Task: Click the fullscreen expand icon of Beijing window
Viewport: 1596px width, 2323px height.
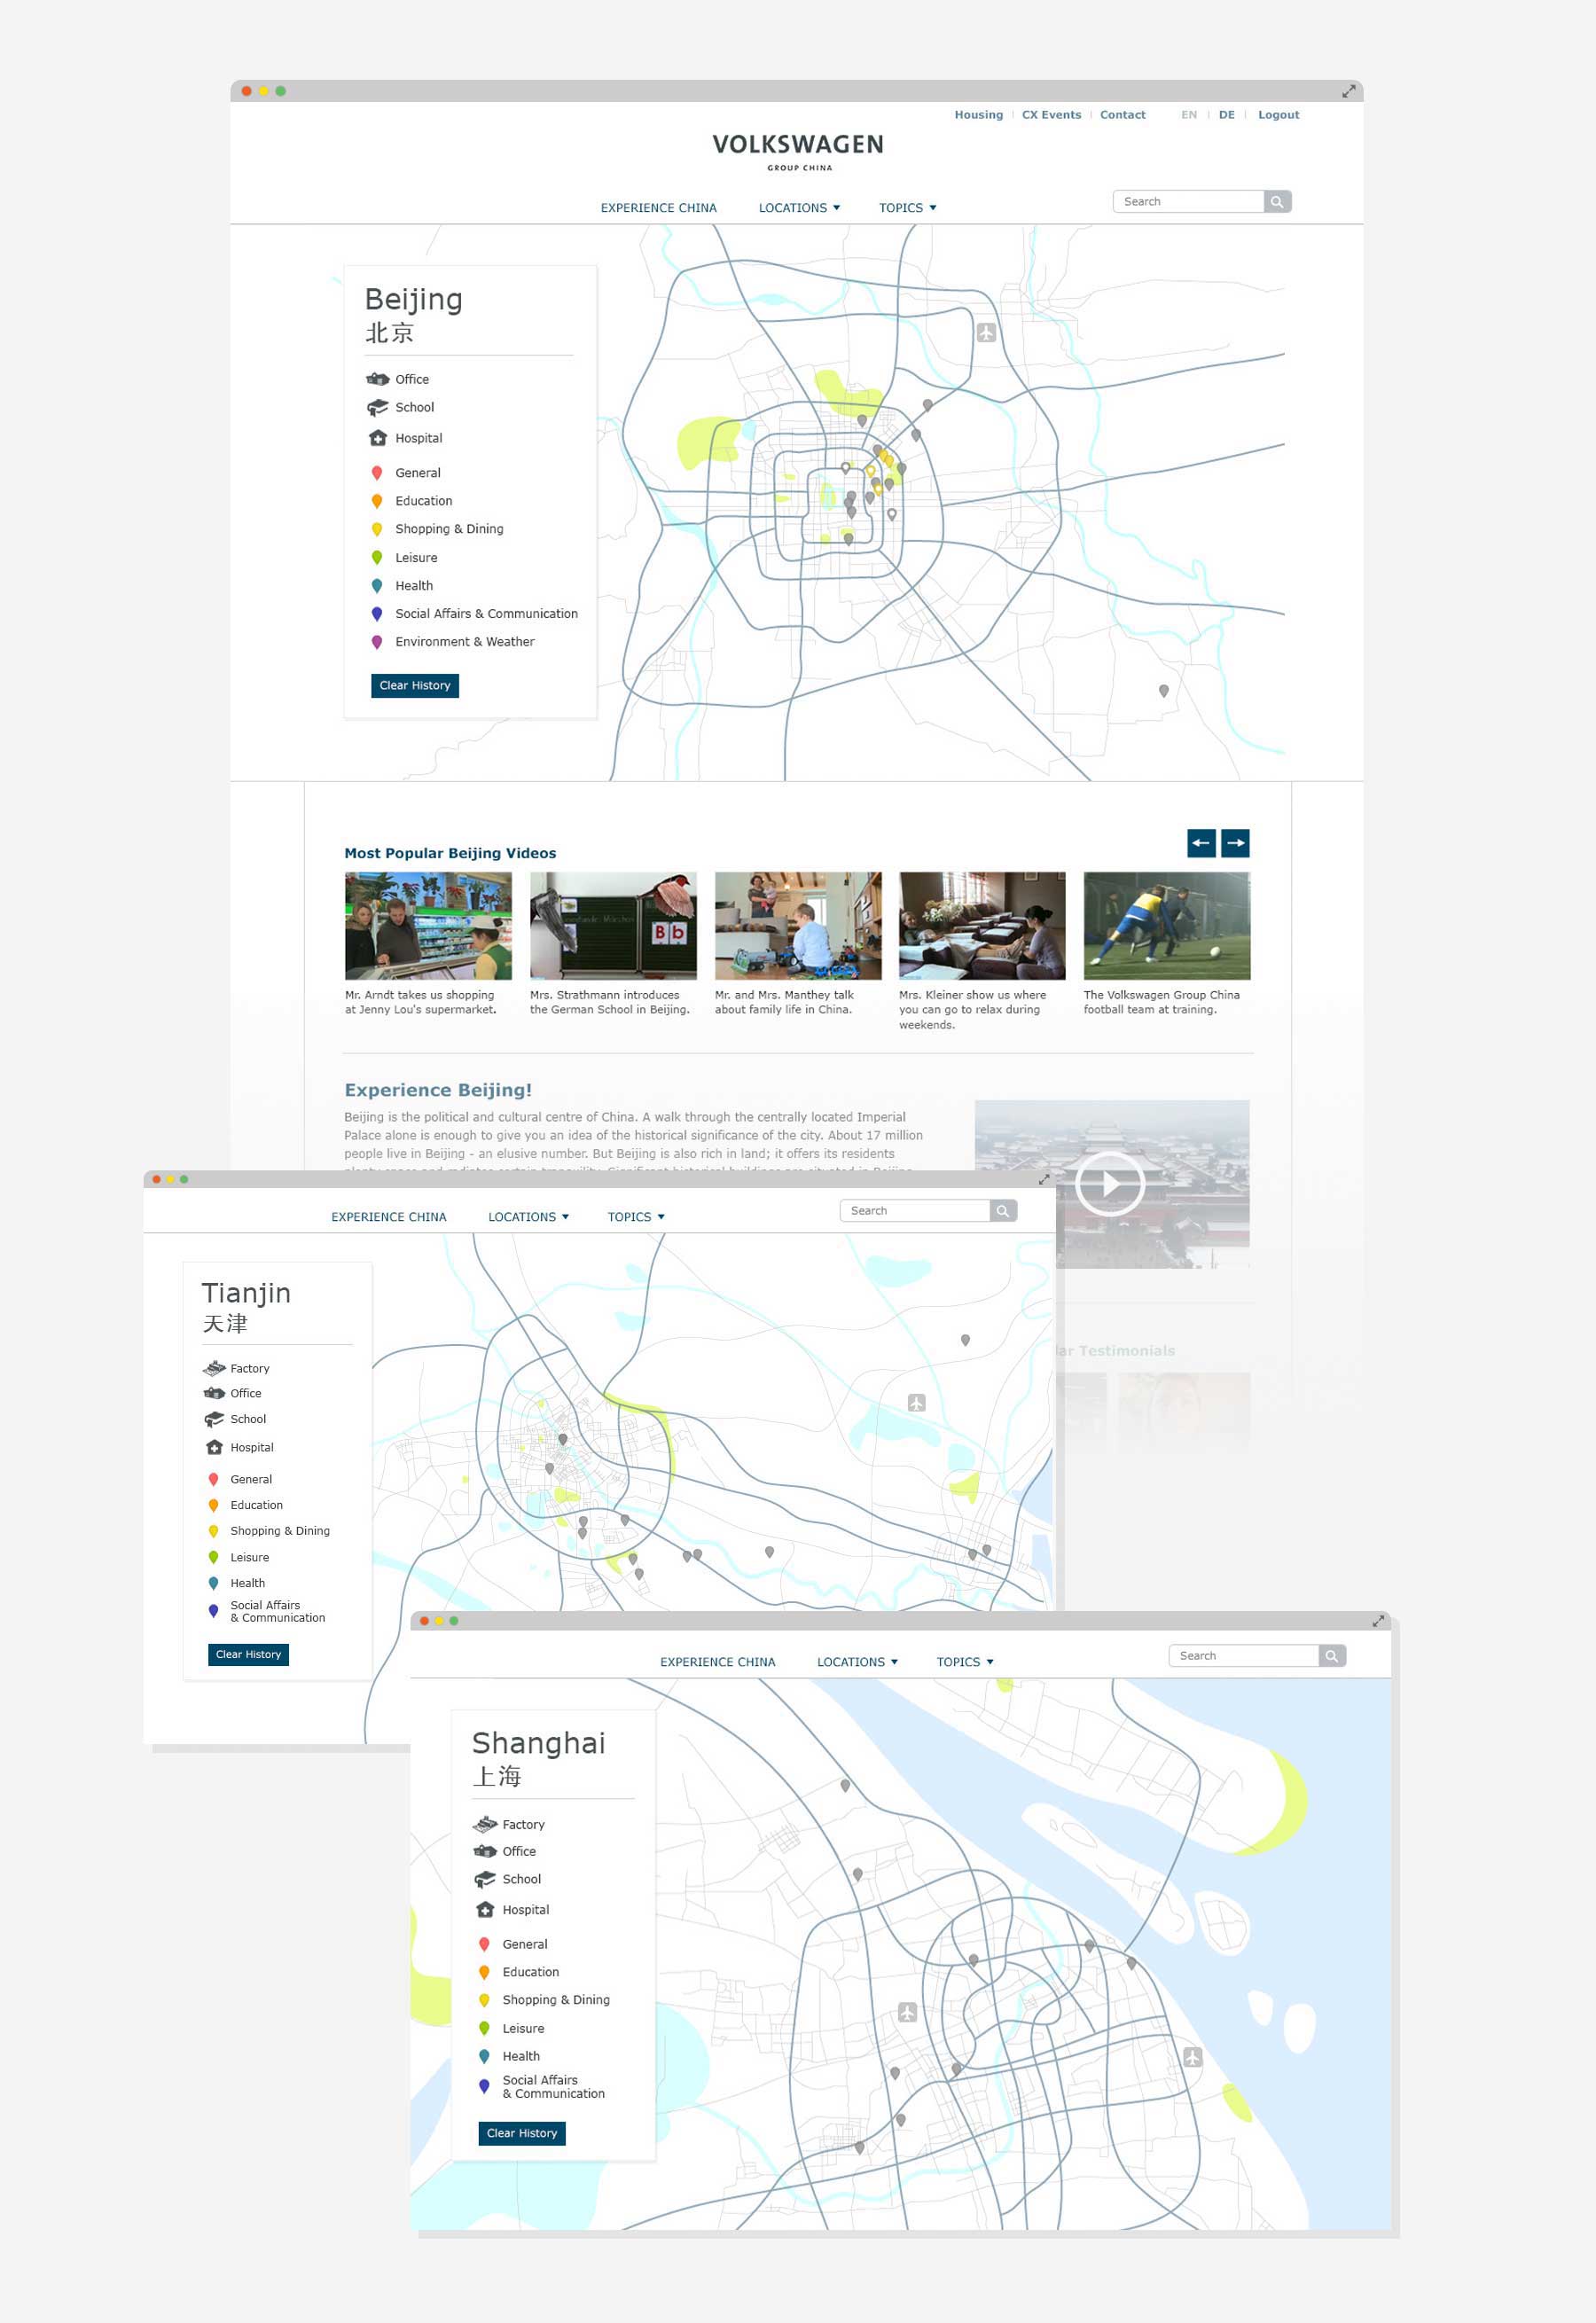Action: (x=1348, y=91)
